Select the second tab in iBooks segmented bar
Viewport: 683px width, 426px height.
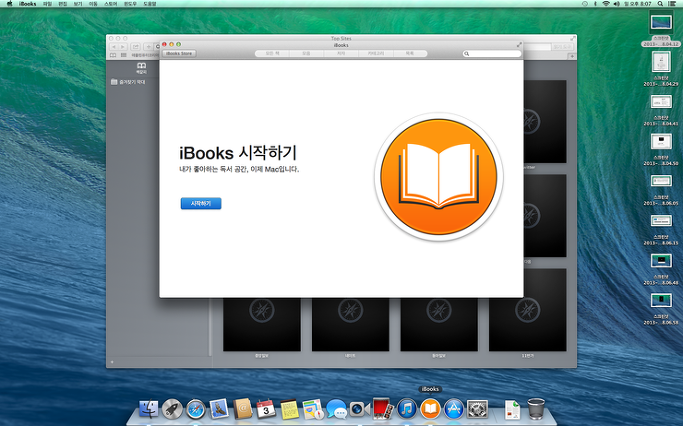coord(306,54)
